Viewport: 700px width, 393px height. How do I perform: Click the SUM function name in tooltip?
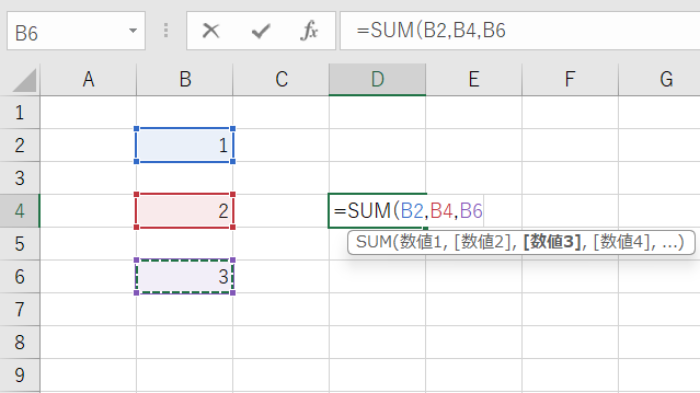click(x=374, y=242)
